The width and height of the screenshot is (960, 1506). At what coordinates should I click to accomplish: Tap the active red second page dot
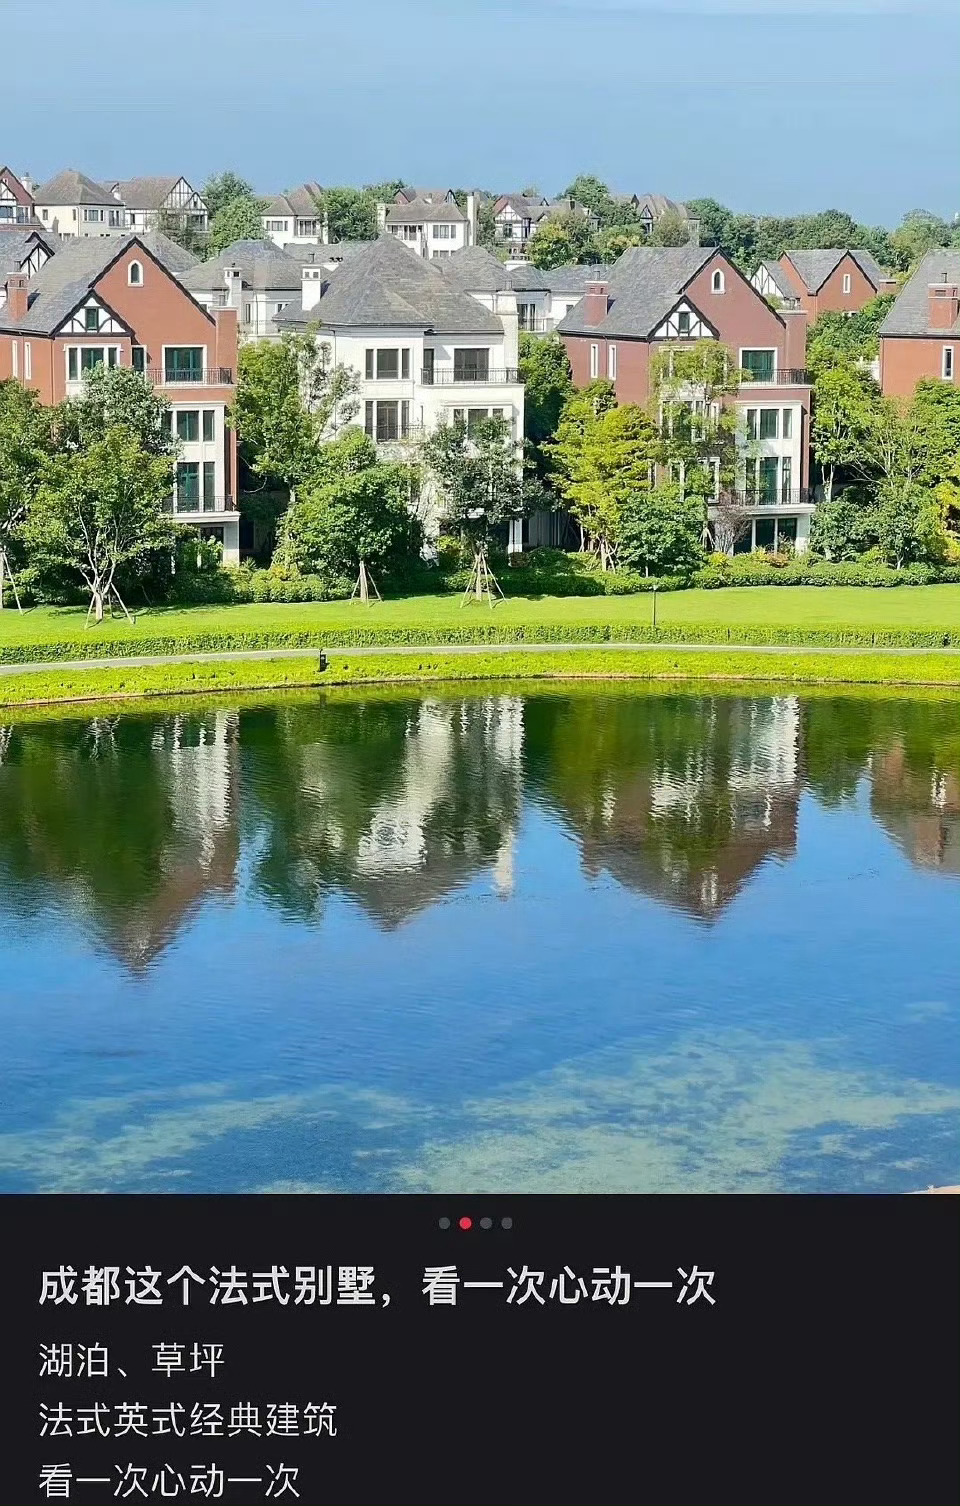coord(465,1223)
